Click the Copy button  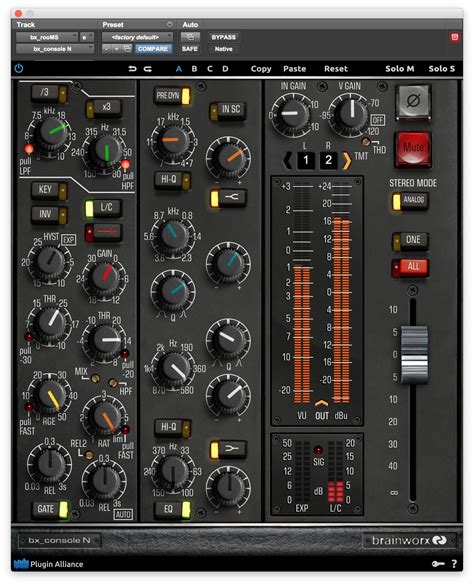tap(261, 69)
